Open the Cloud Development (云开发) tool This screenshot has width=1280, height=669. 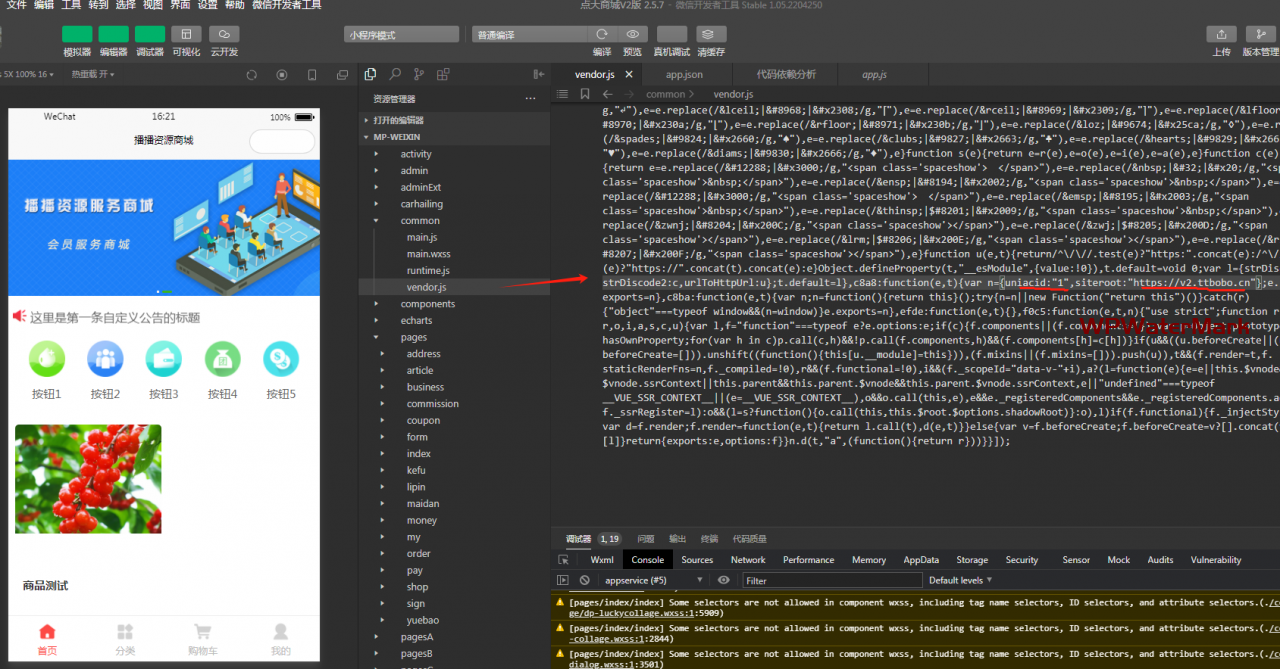tap(224, 34)
